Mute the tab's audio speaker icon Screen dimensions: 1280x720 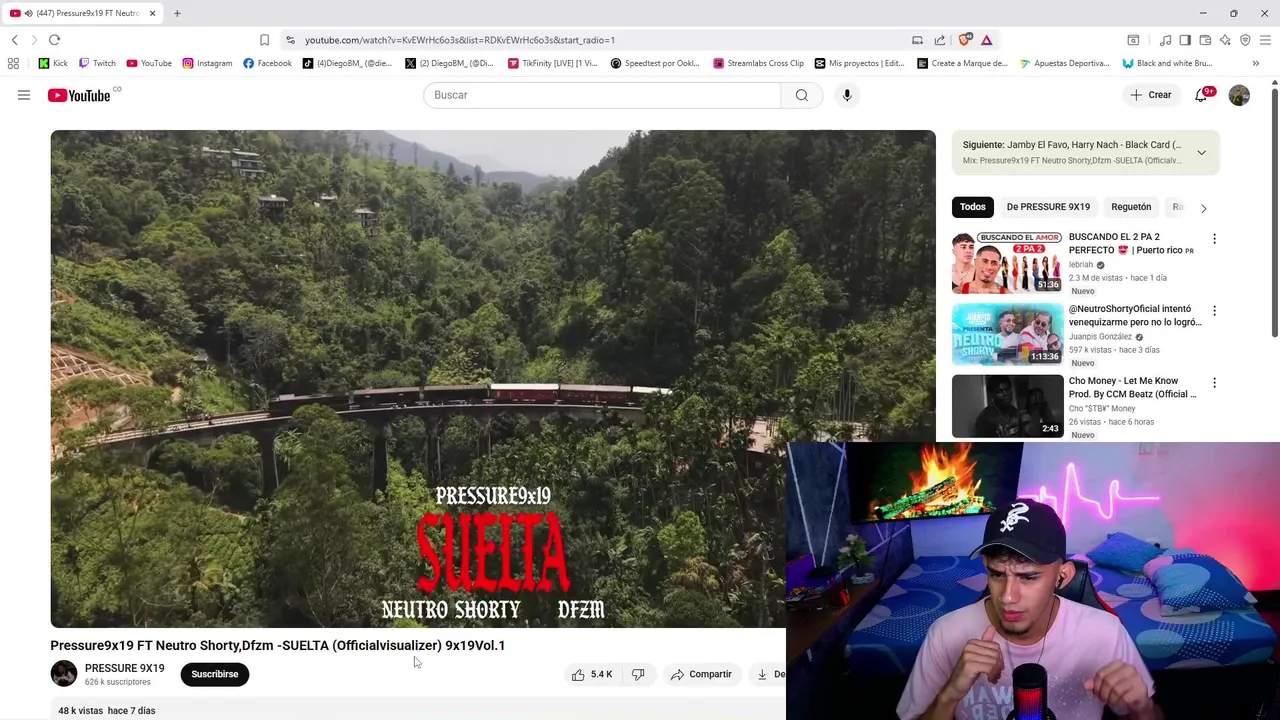coord(28,13)
